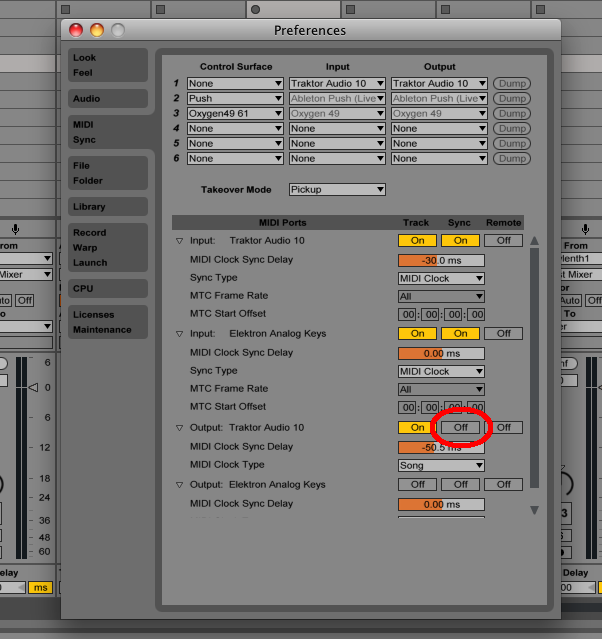Disable Track for Input Elektron Analog Keys
The image size is (602, 639).
pos(417,333)
